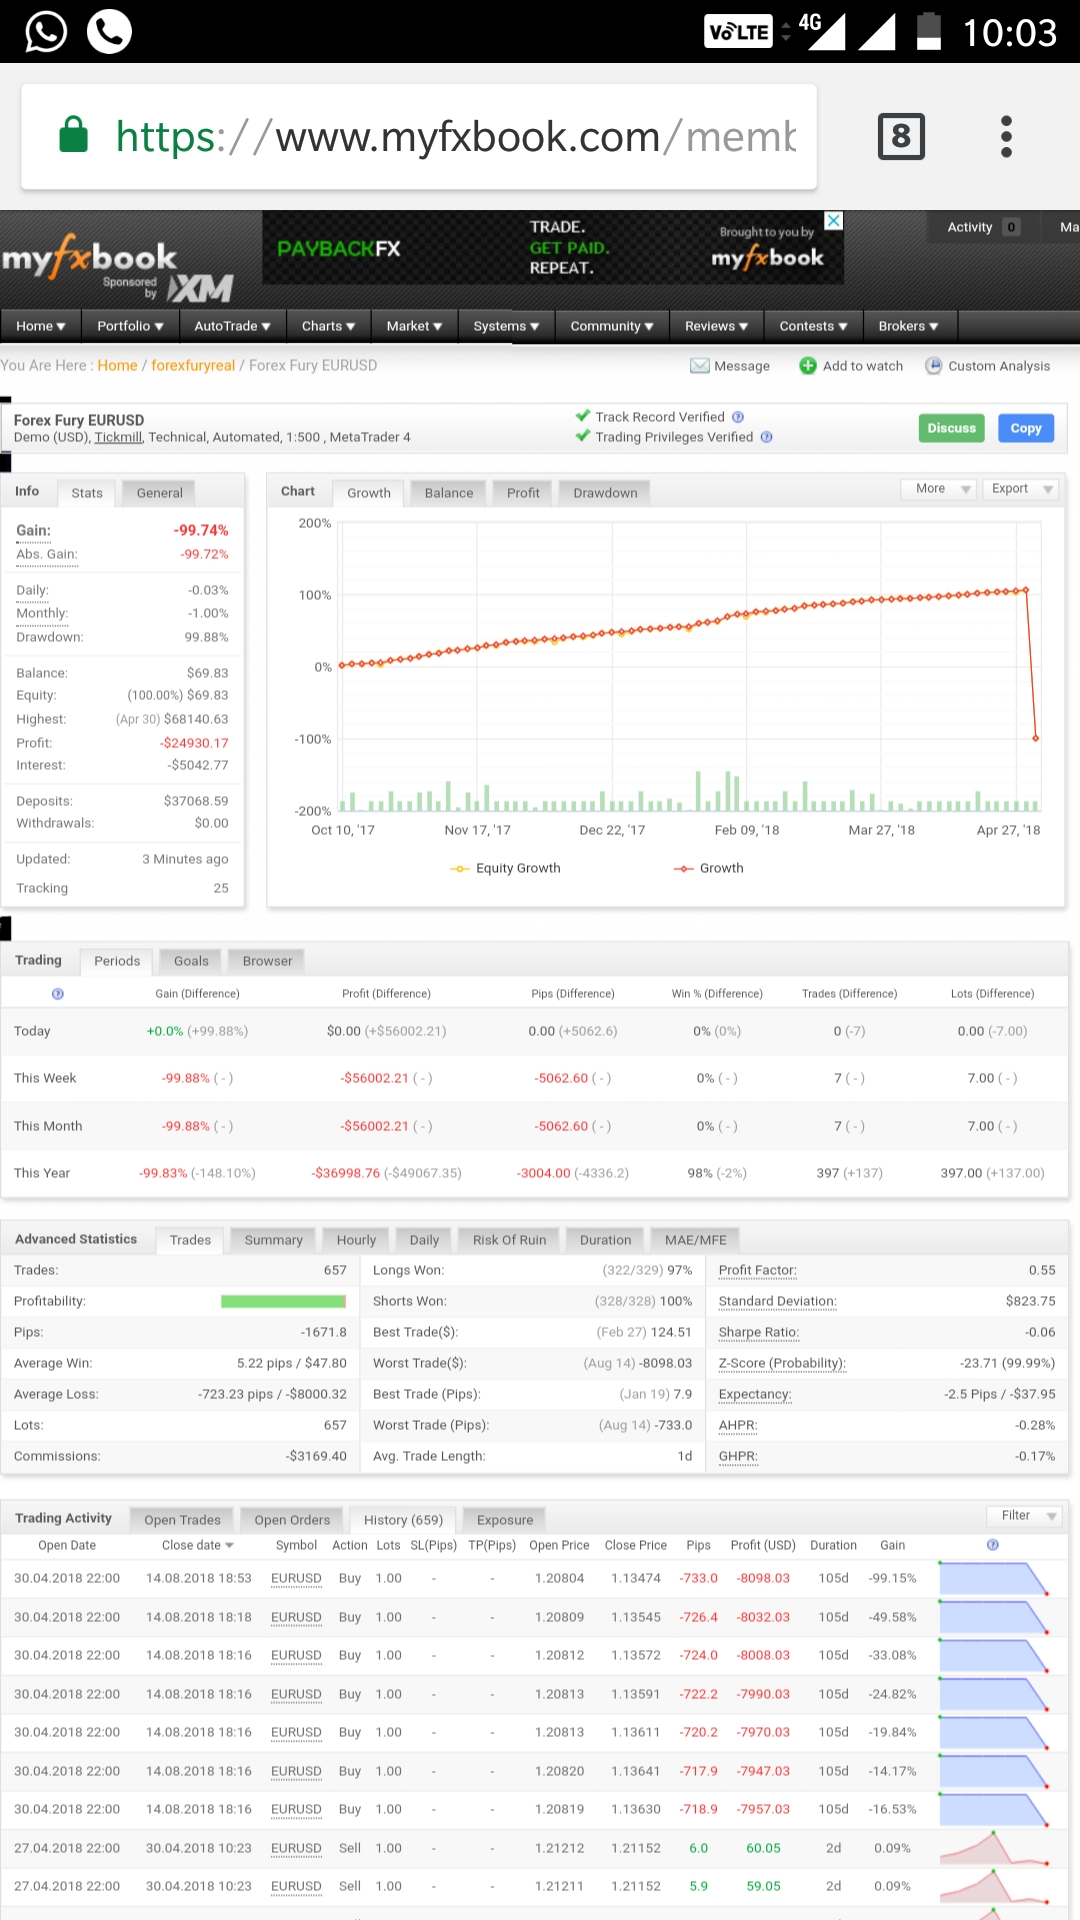Click the help icon in Trading periods header

coord(58,994)
